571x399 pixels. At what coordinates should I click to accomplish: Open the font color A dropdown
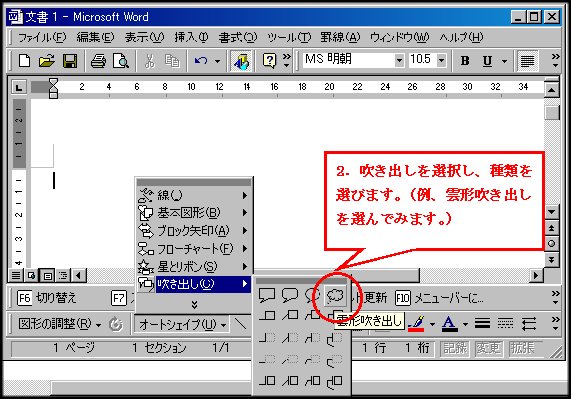pyautogui.click(x=465, y=324)
